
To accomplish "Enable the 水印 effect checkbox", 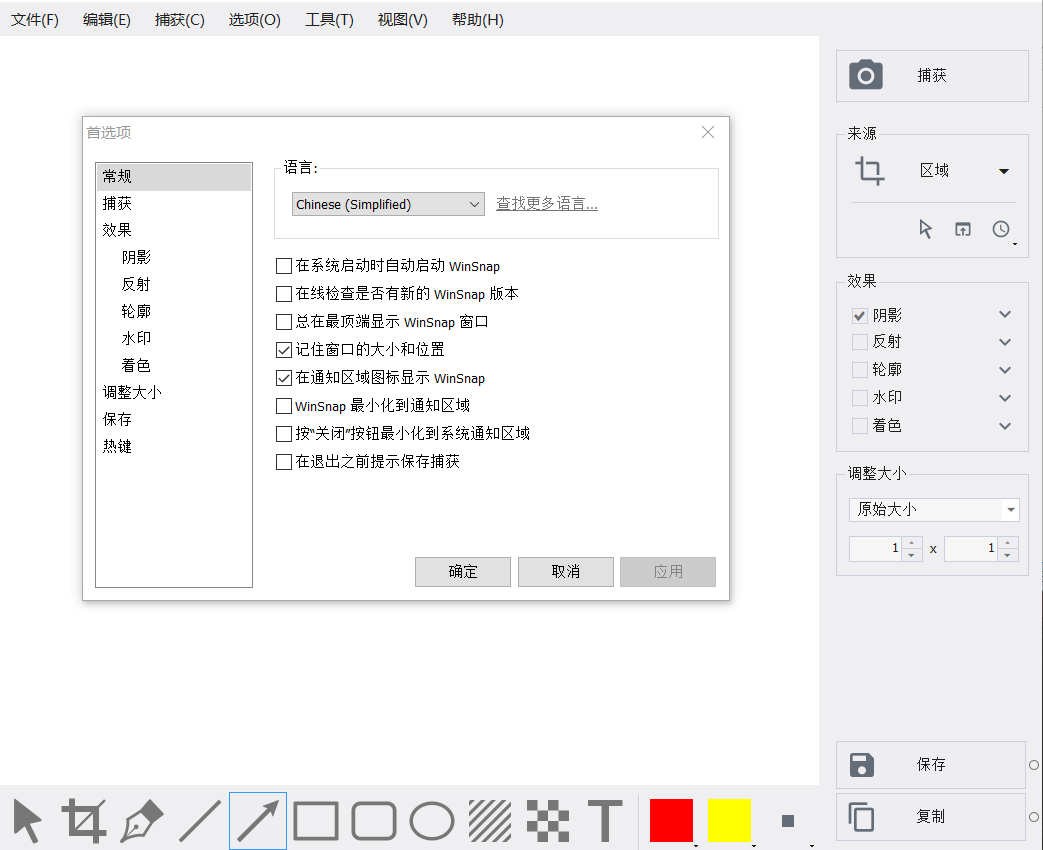I will pyautogui.click(x=859, y=398).
